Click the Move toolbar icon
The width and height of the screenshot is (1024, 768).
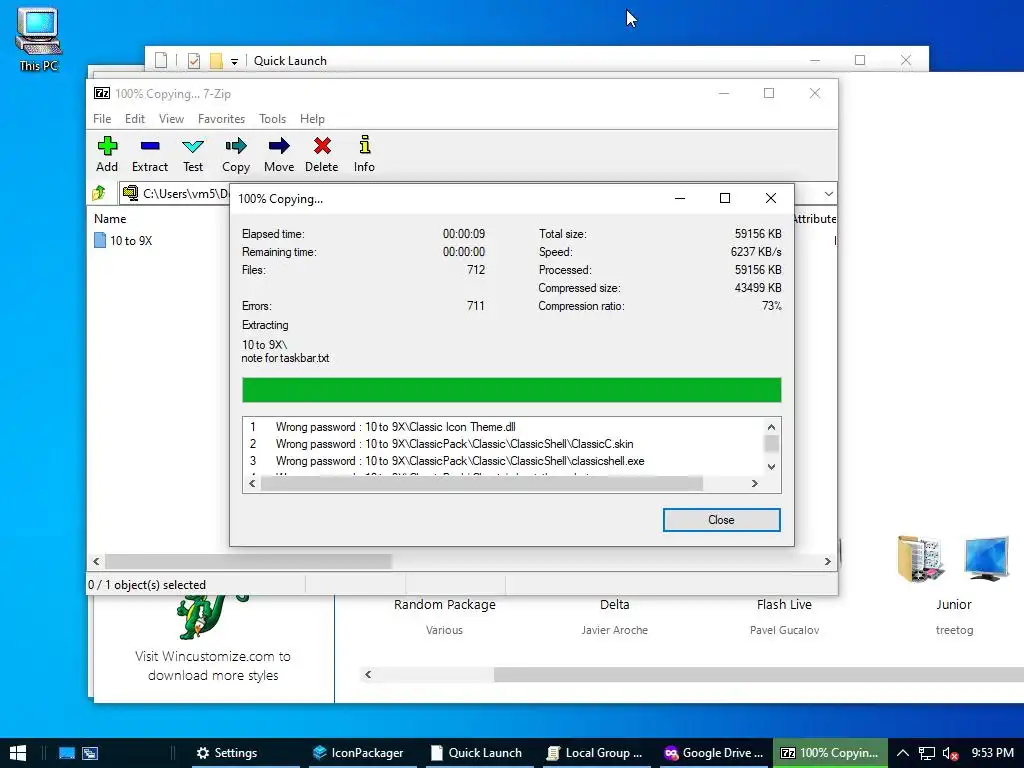click(279, 154)
